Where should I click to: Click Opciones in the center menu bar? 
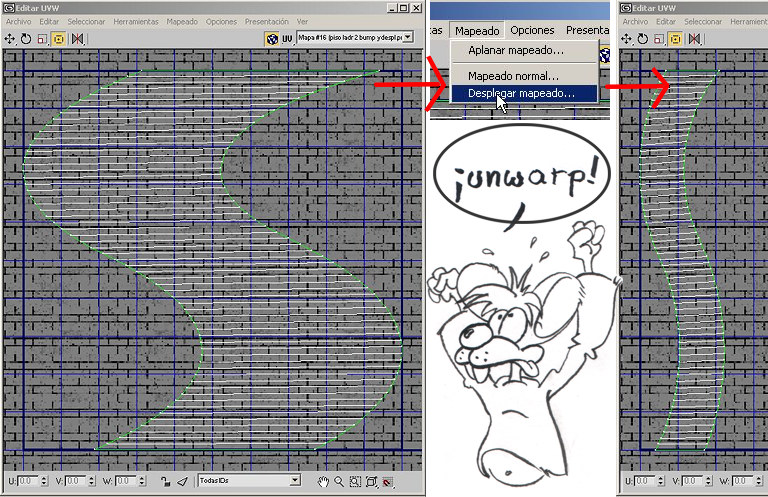tap(532, 30)
